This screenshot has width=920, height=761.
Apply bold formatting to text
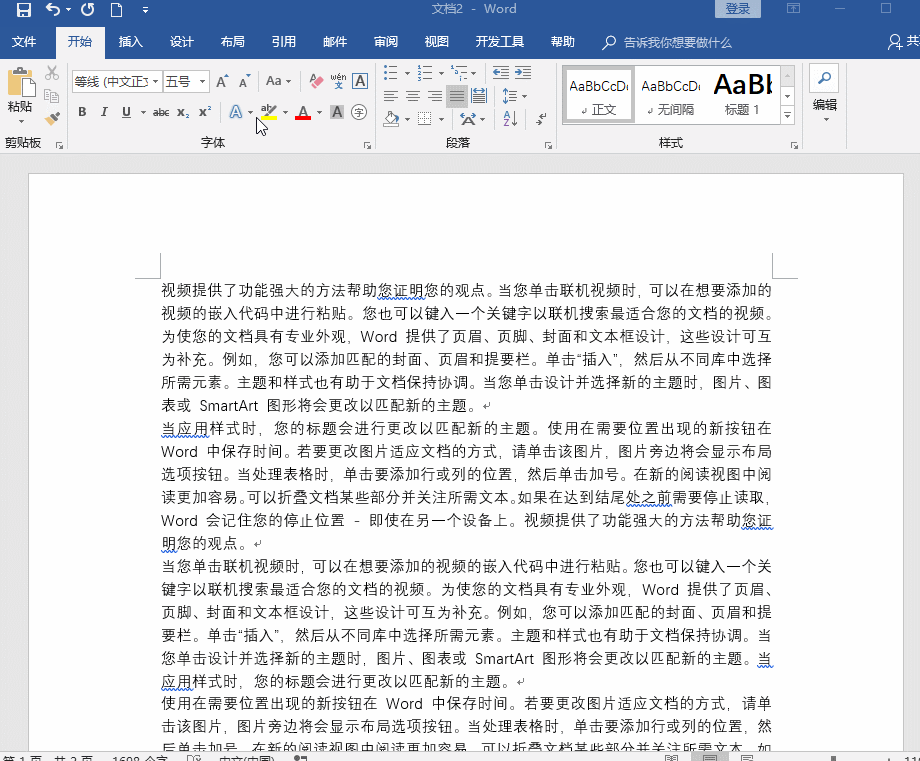pyautogui.click(x=82, y=112)
